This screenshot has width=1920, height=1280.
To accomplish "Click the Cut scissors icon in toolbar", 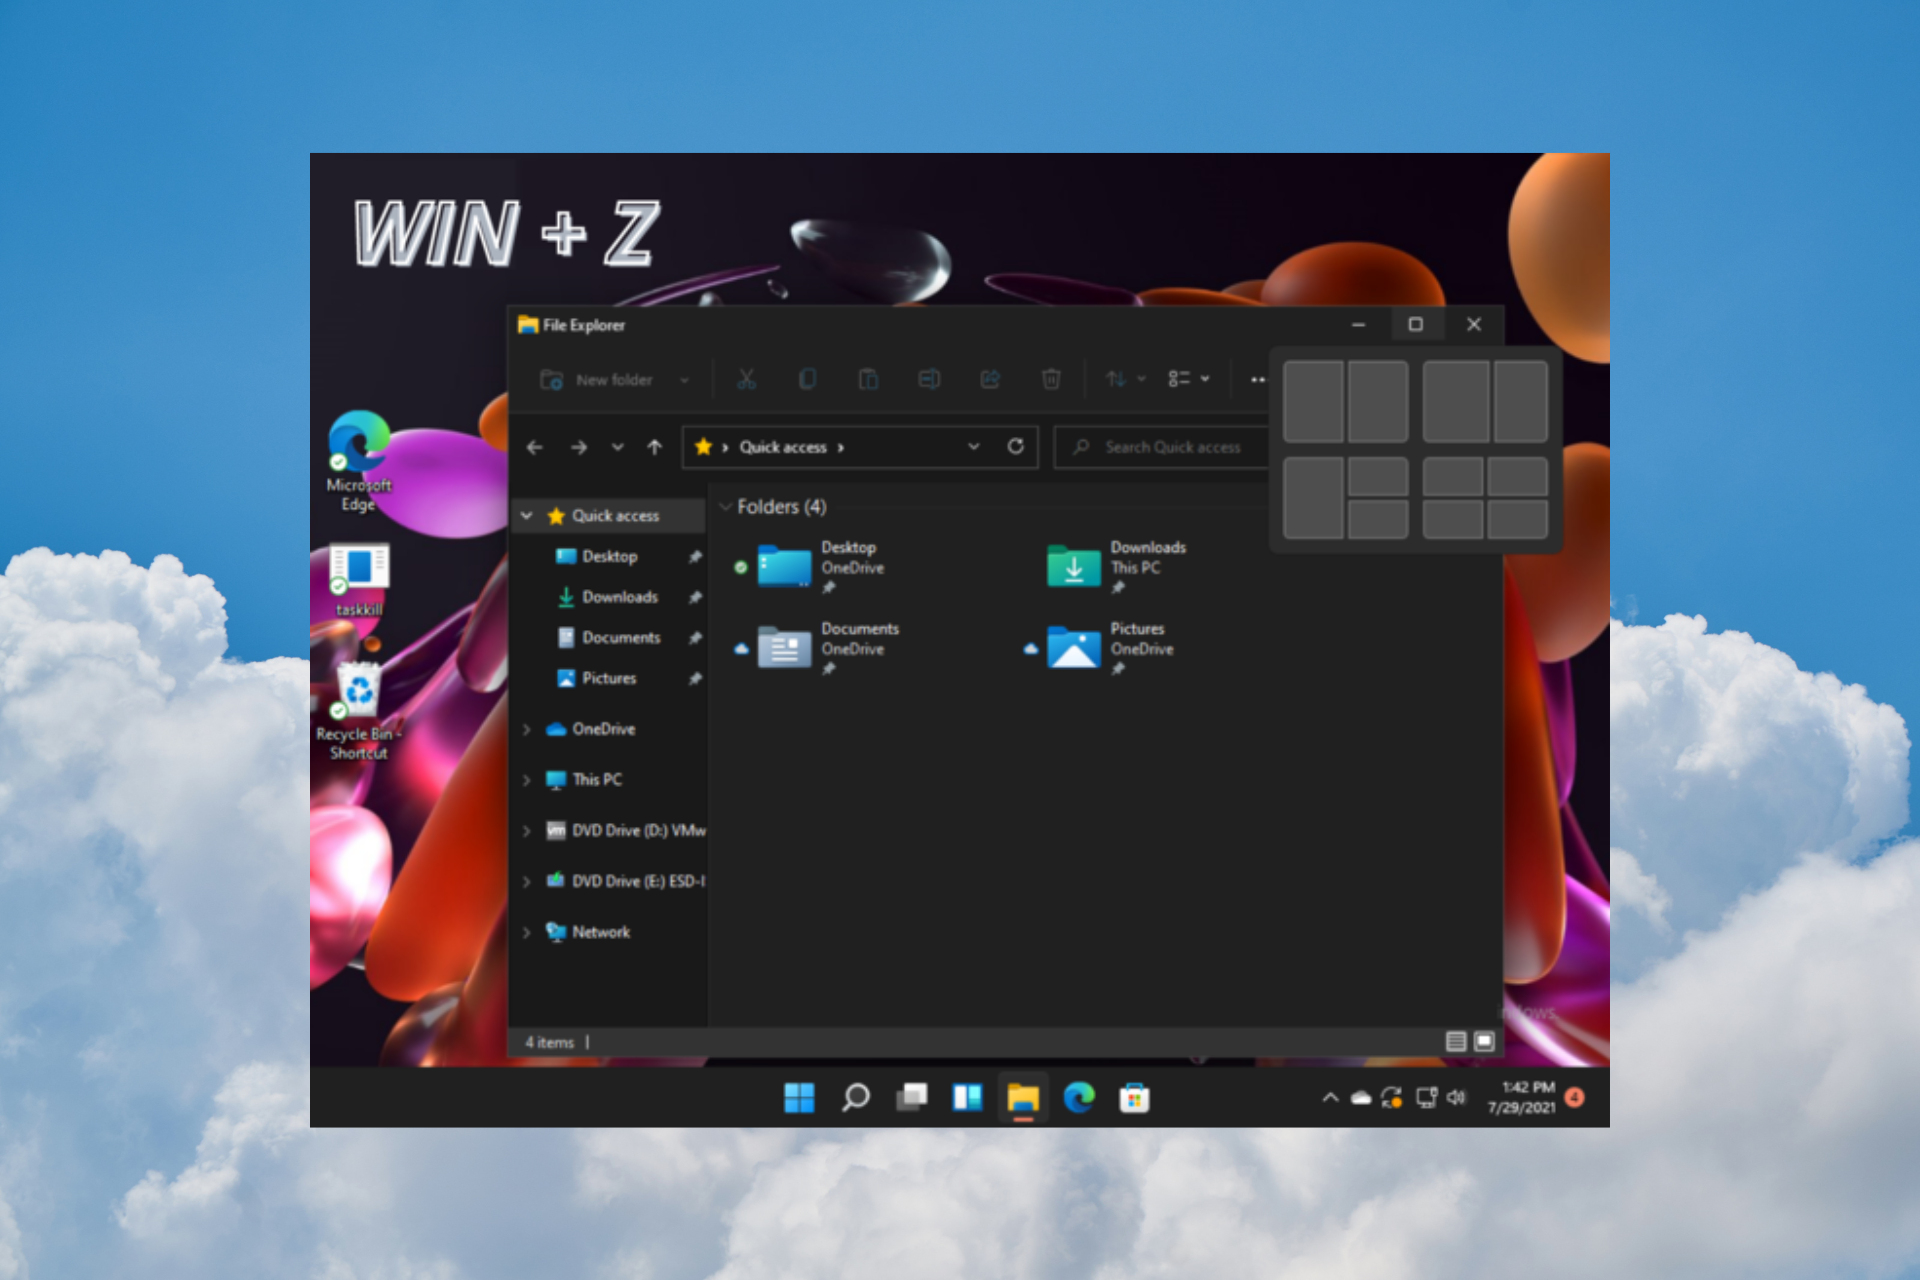I will [x=746, y=379].
